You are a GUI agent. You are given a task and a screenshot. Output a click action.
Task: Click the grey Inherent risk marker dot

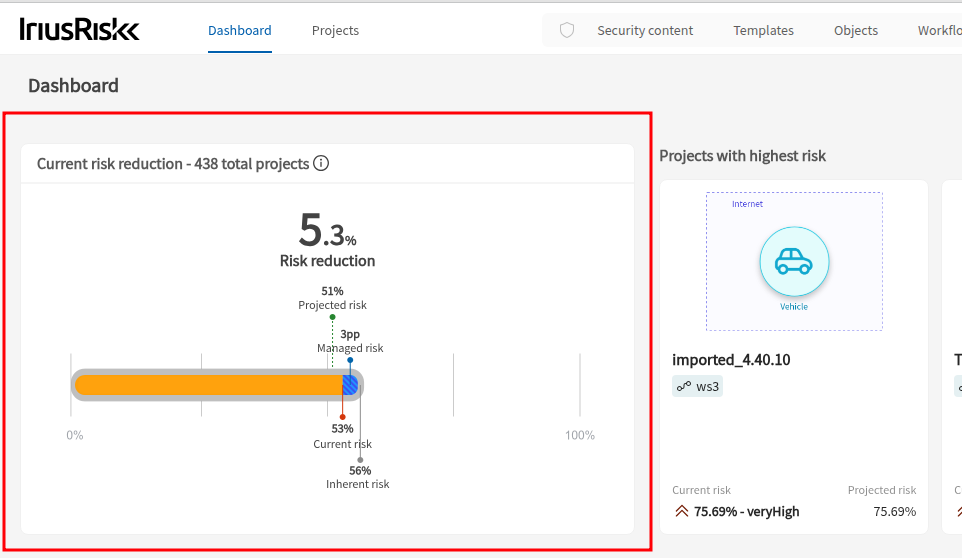click(360, 460)
